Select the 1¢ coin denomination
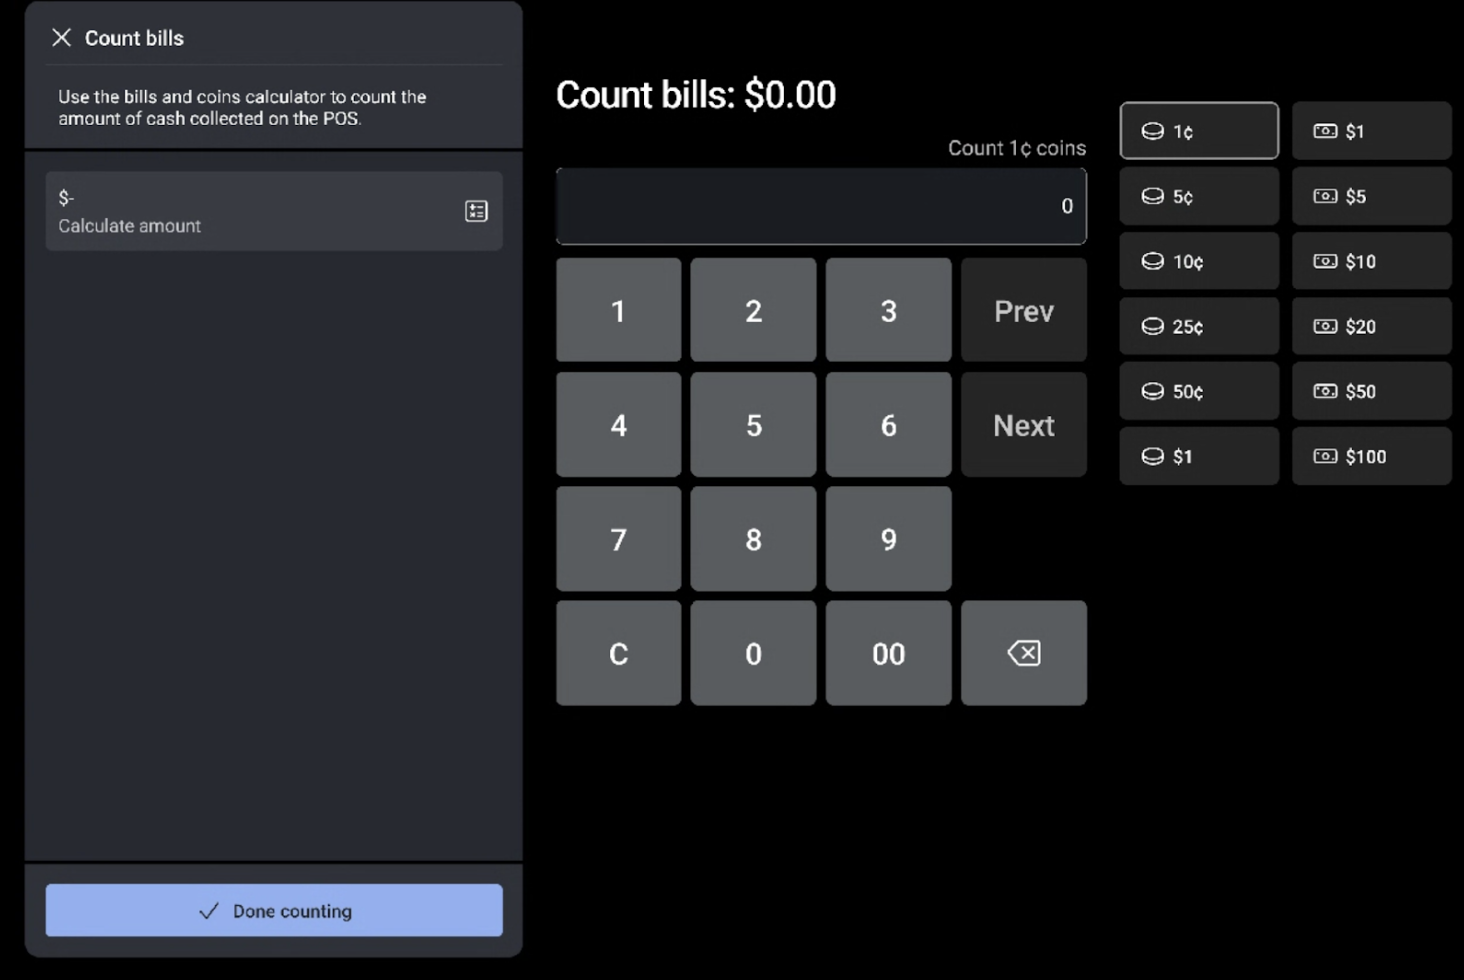The image size is (1464, 980). pos(1198,131)
